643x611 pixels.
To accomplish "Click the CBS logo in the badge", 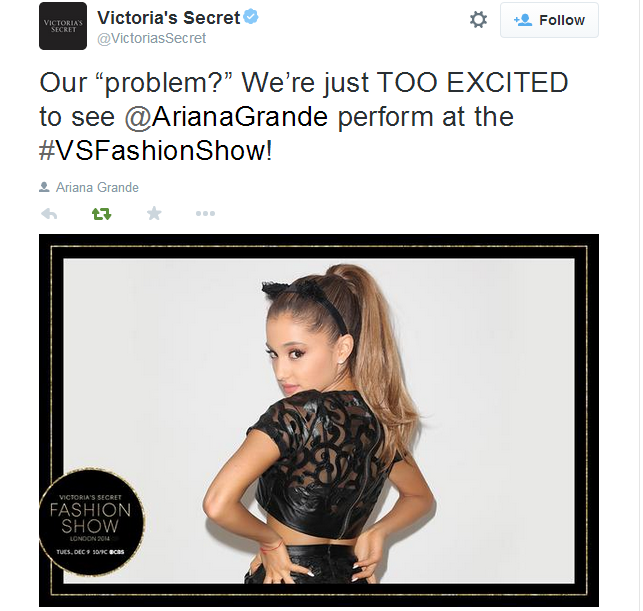I will point(115,552).
